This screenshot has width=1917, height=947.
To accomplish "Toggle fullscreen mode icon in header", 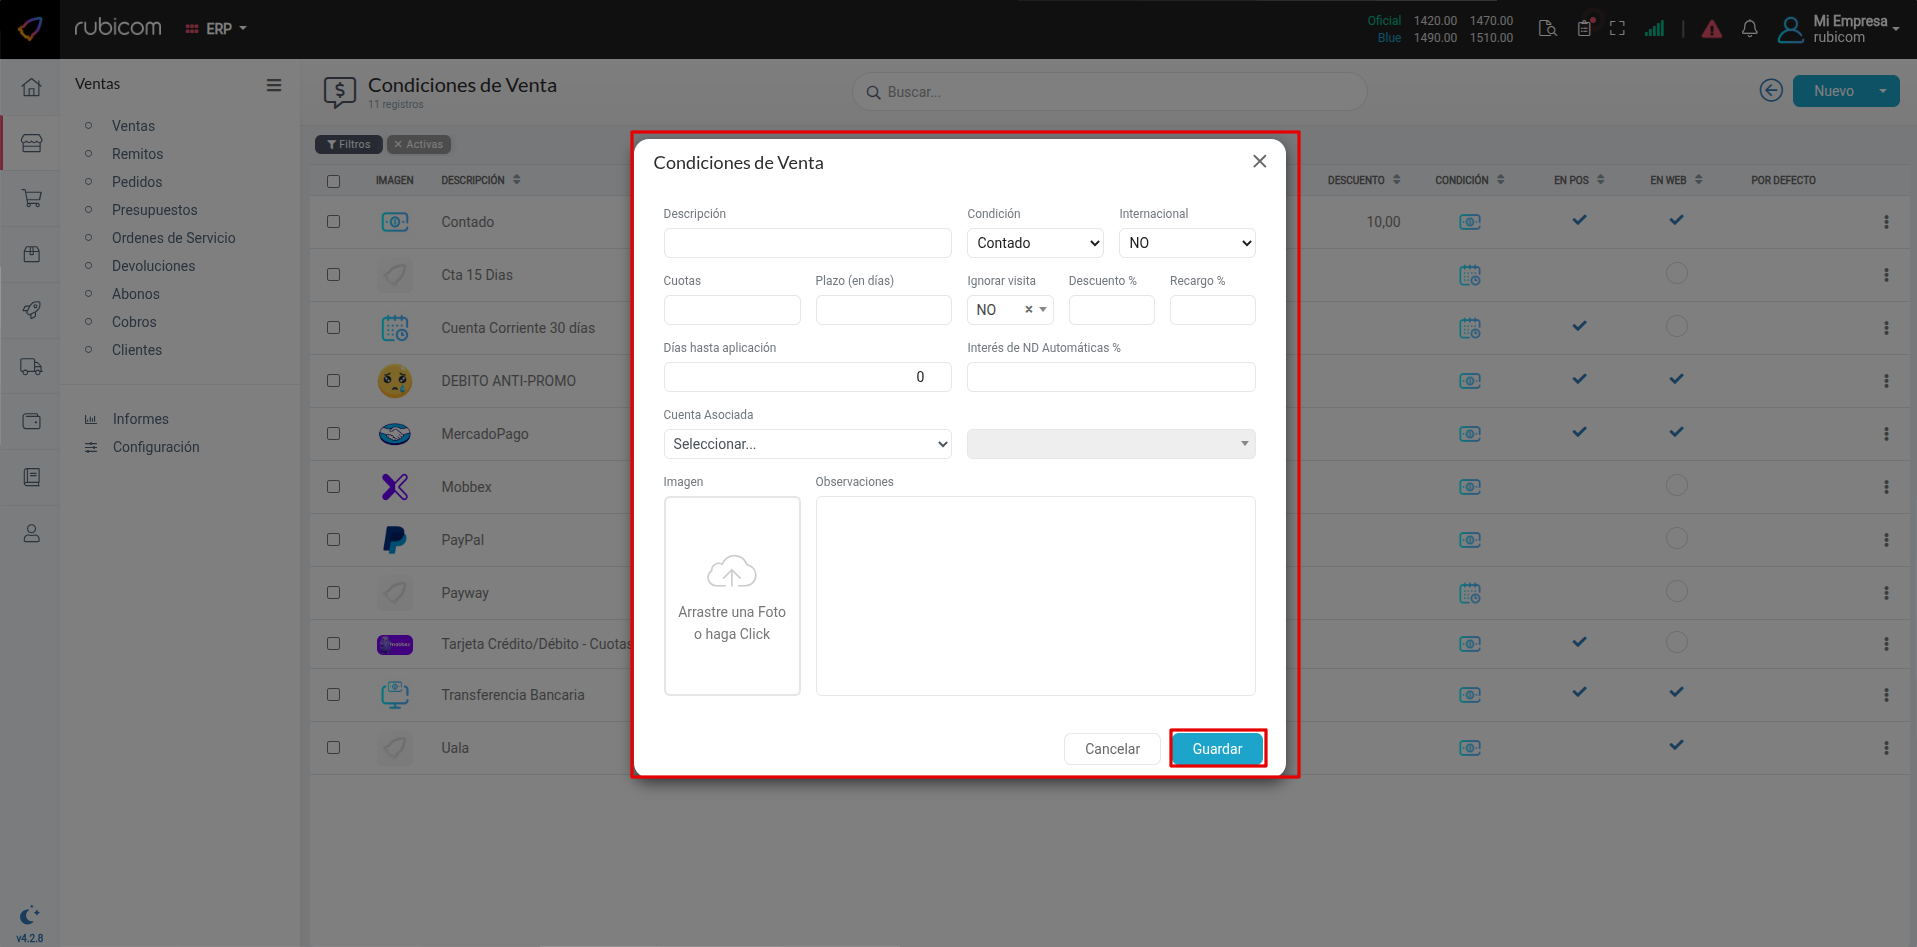I will 1617,29.
